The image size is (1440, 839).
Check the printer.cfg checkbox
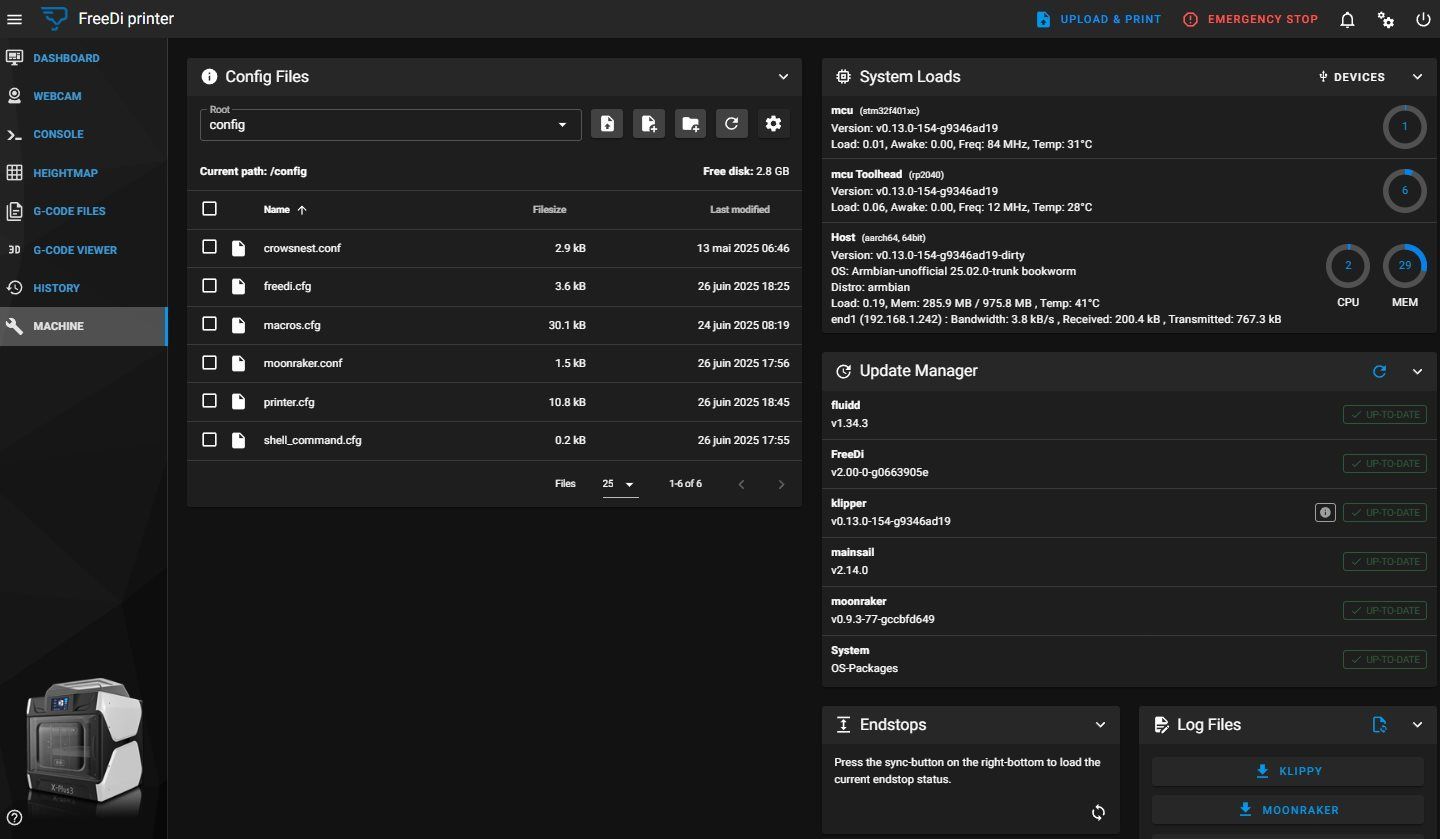[x=209, y=401]
